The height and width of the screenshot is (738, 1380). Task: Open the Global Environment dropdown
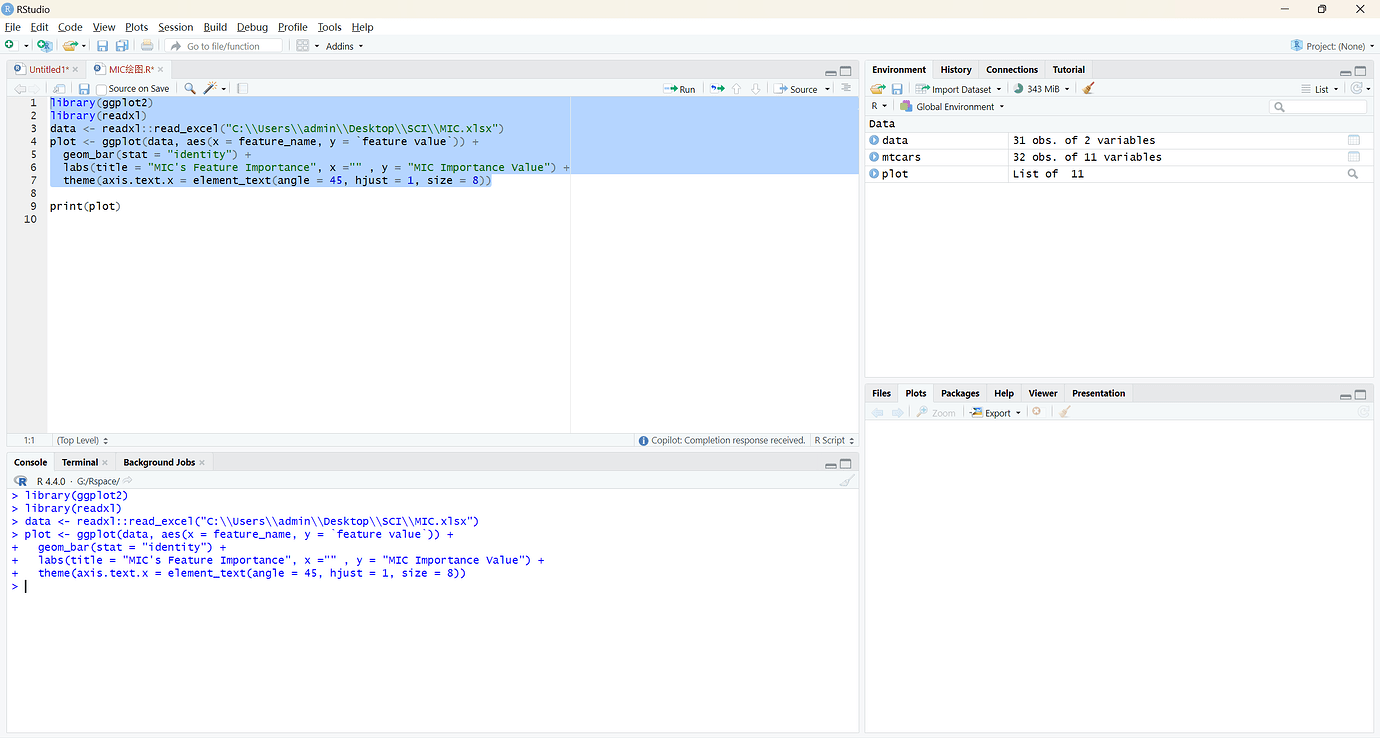[952, 106]
